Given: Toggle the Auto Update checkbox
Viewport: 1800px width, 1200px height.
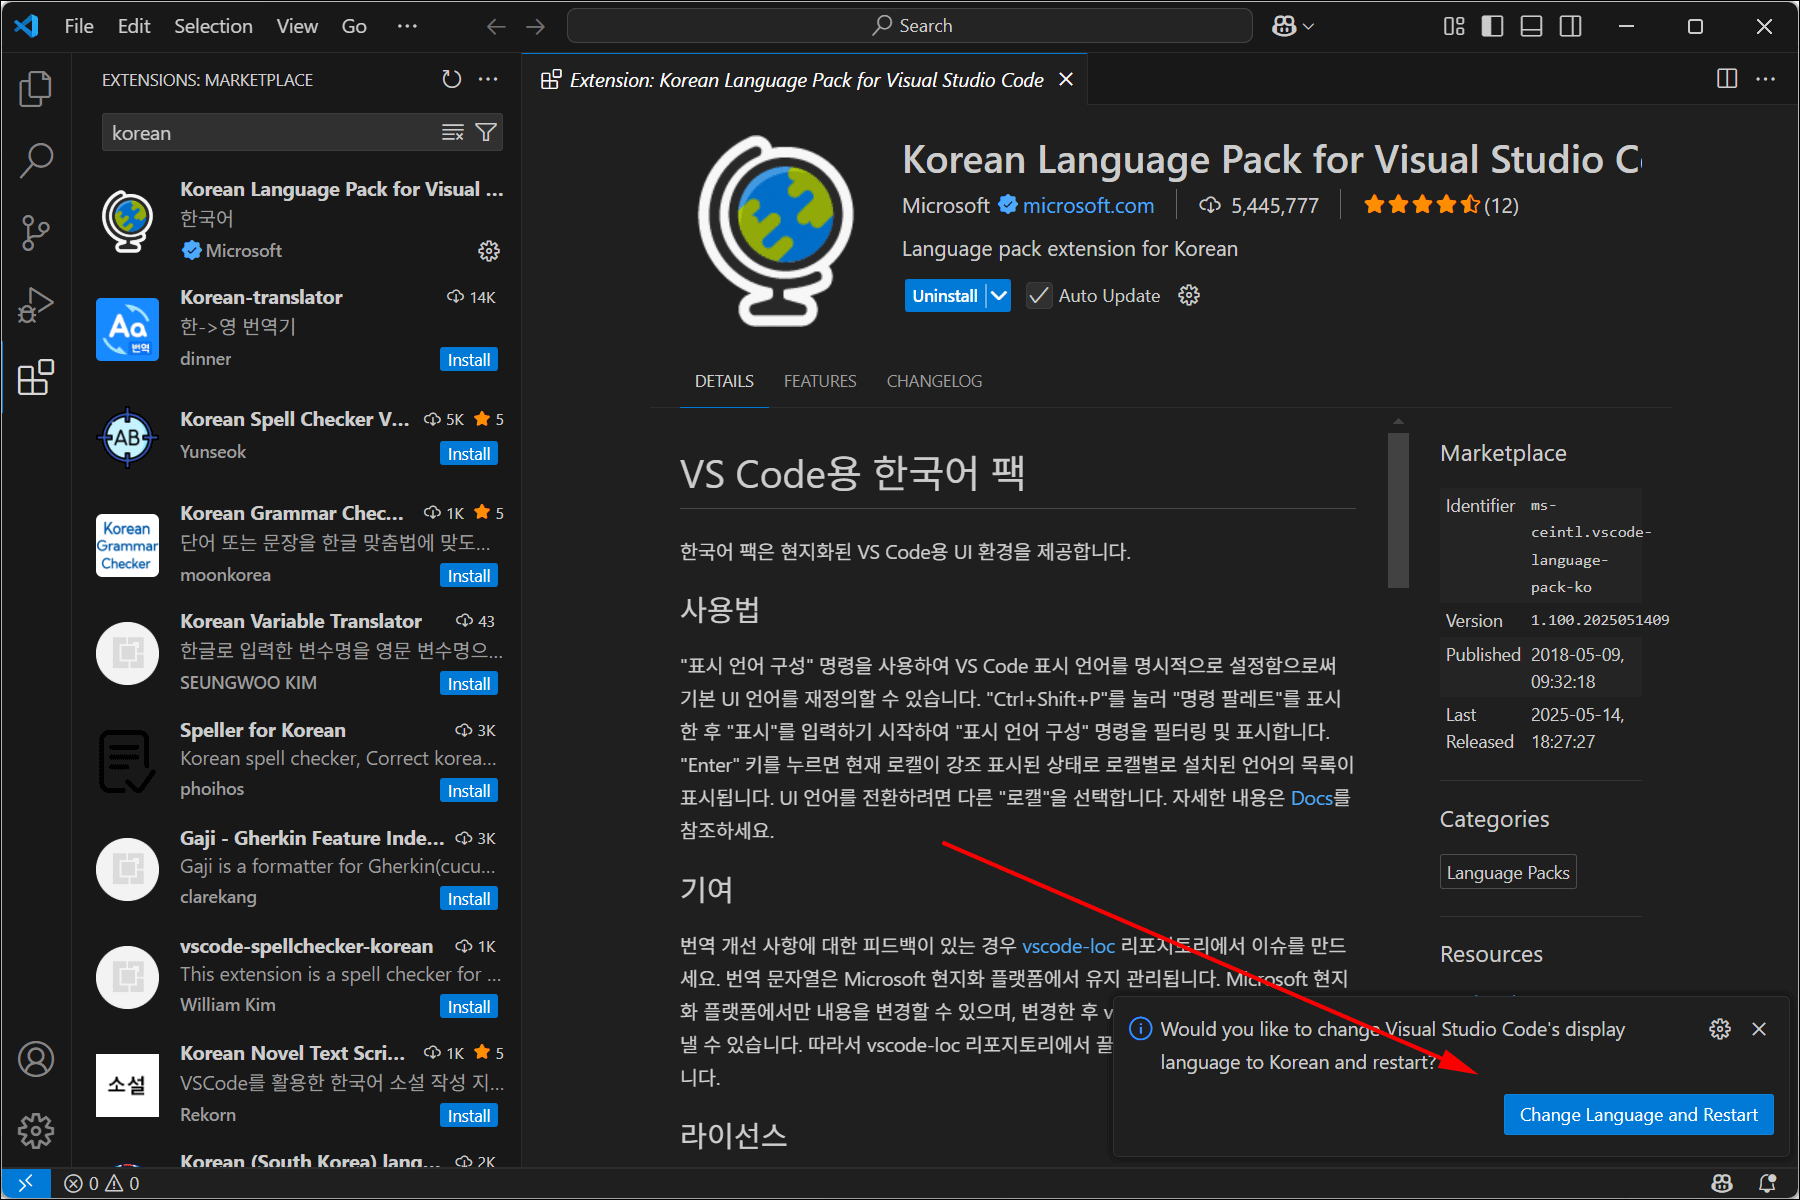Looking at the screenshot, I should tap(1039, 295).
